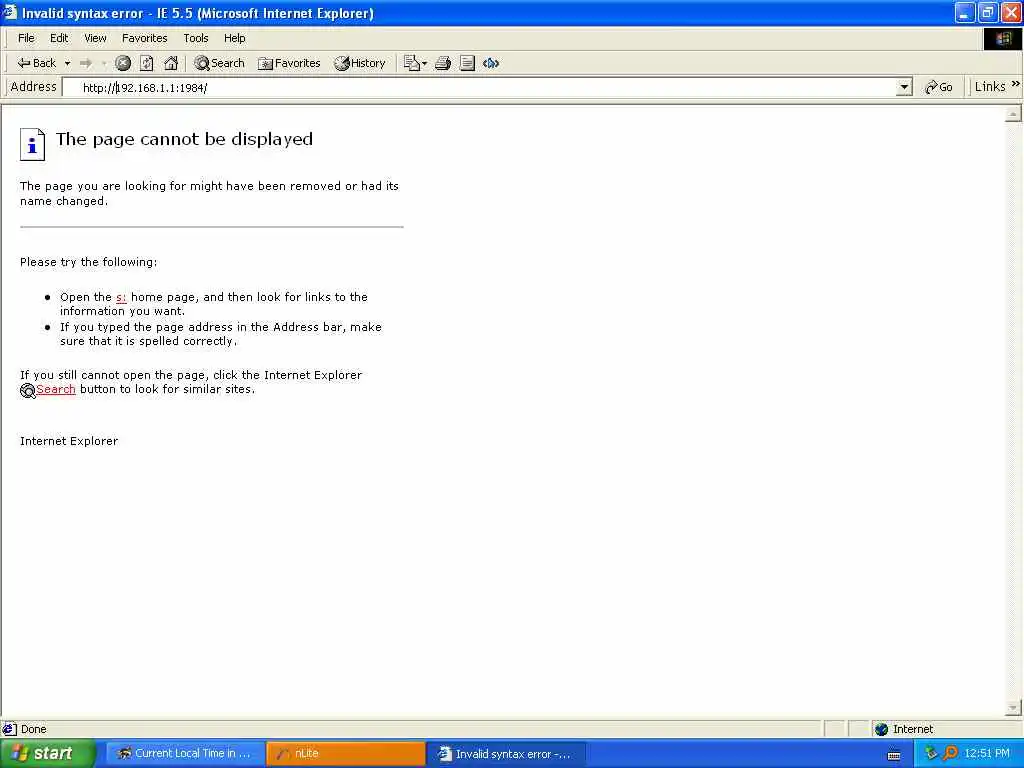Switch to Current Local Time taskbar window
The height and width of the screenshot is (768, 1024).
click(x=185, y=754)
